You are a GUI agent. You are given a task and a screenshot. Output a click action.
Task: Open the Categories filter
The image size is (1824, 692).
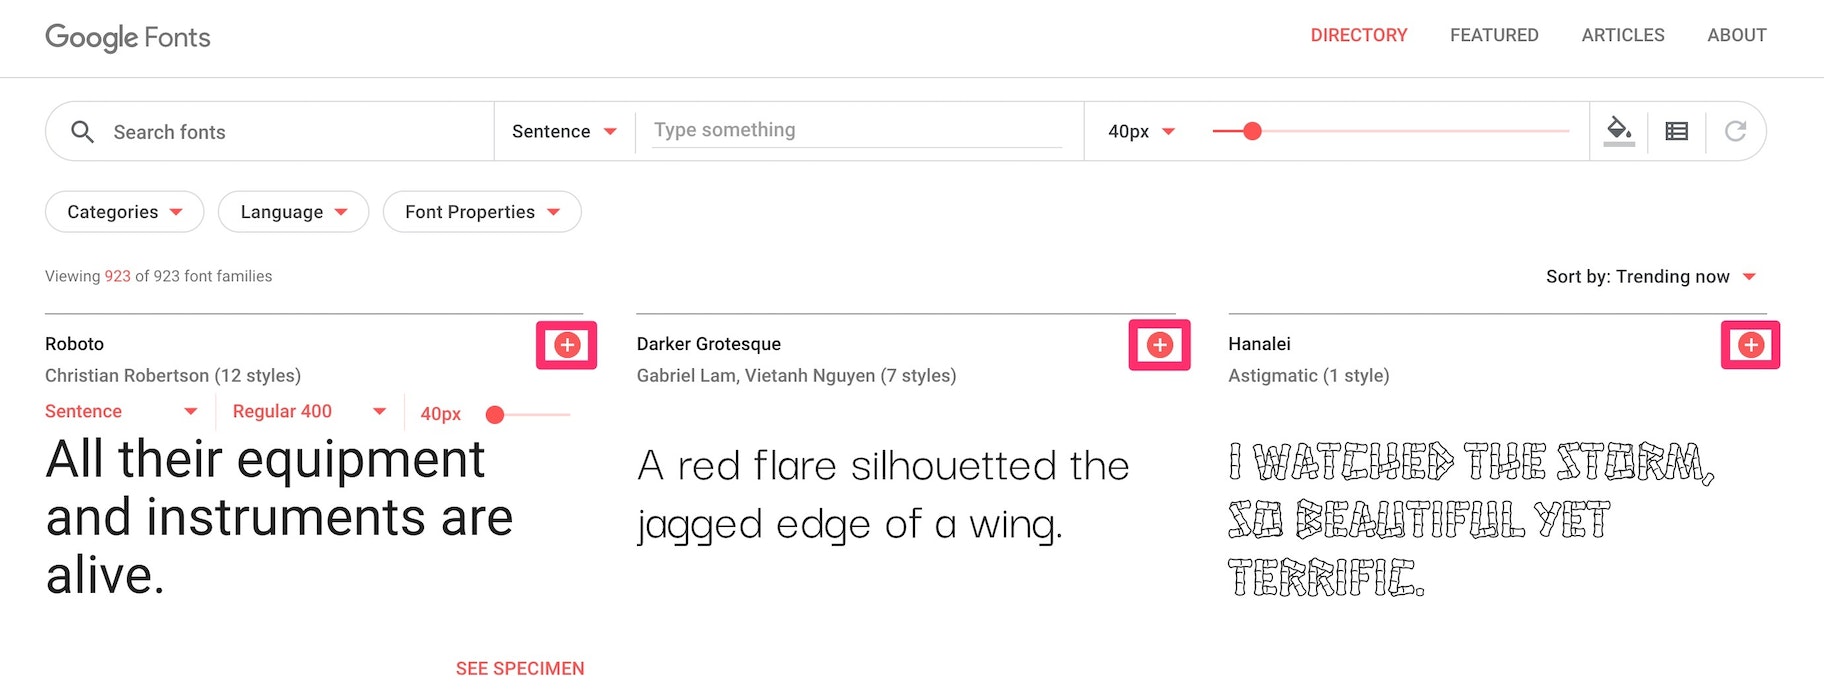click(123, 211)
